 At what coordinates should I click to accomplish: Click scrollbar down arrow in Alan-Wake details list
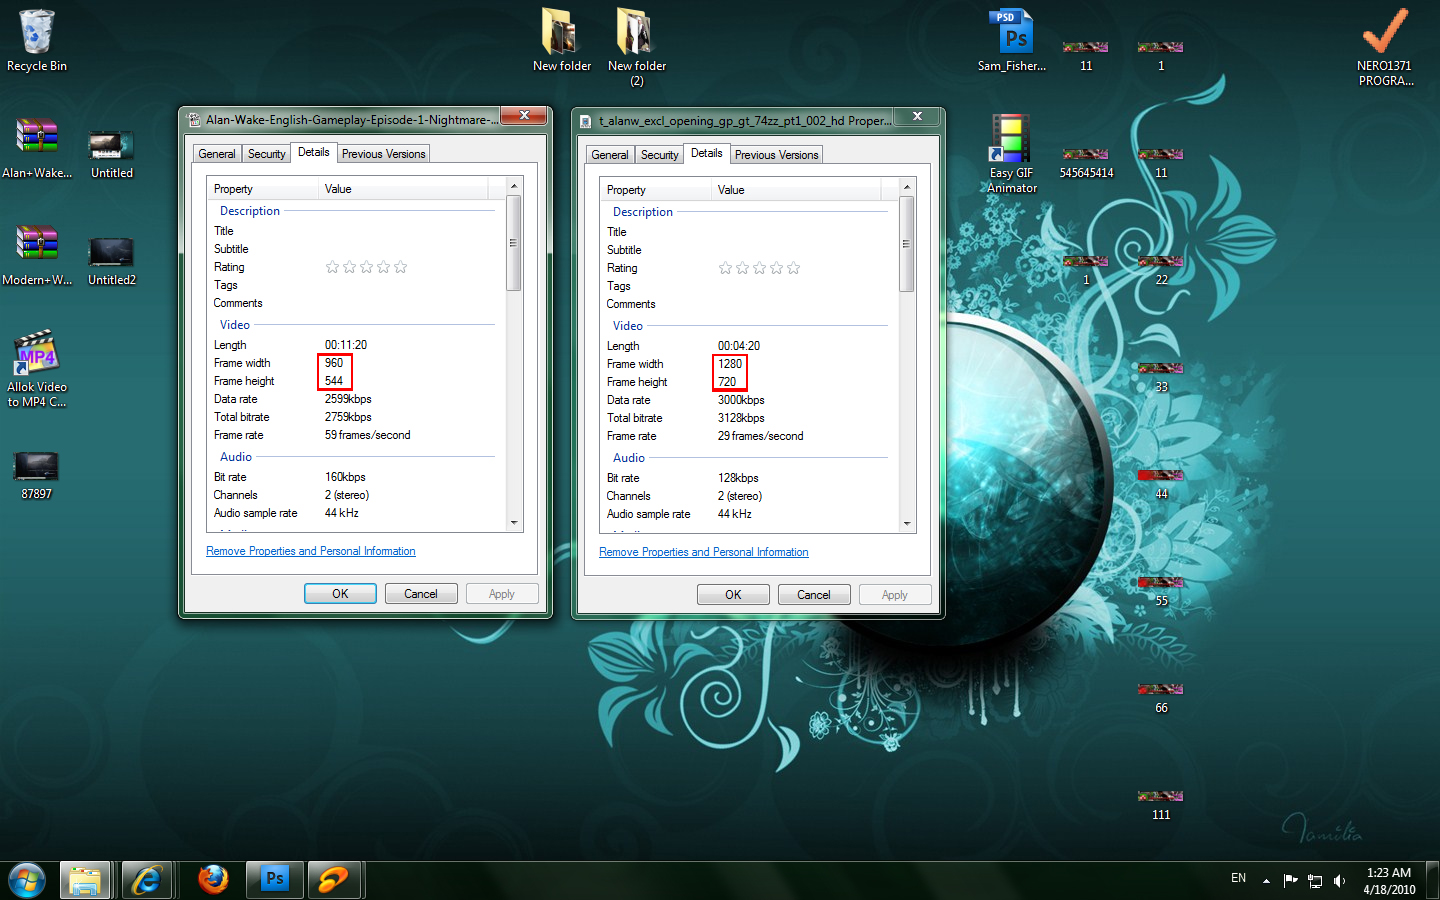514,522
